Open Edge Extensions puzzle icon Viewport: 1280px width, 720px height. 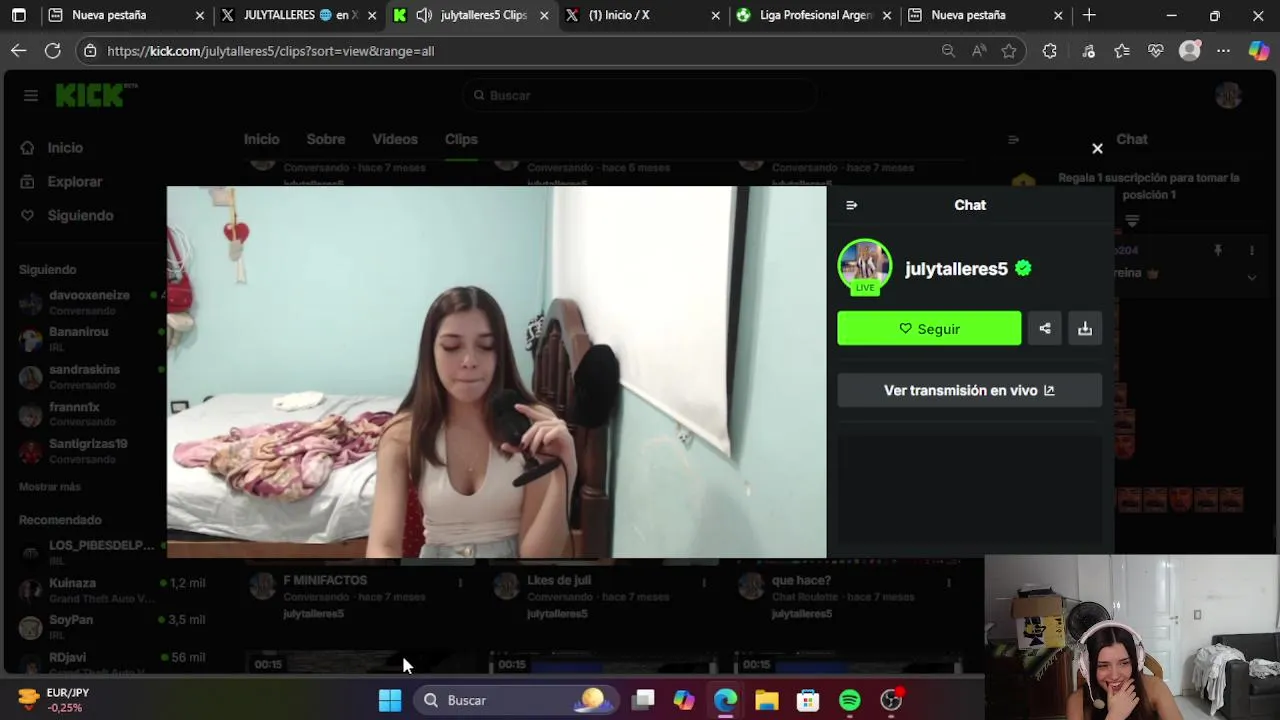pyautogui.click(x=1049, y=50)
